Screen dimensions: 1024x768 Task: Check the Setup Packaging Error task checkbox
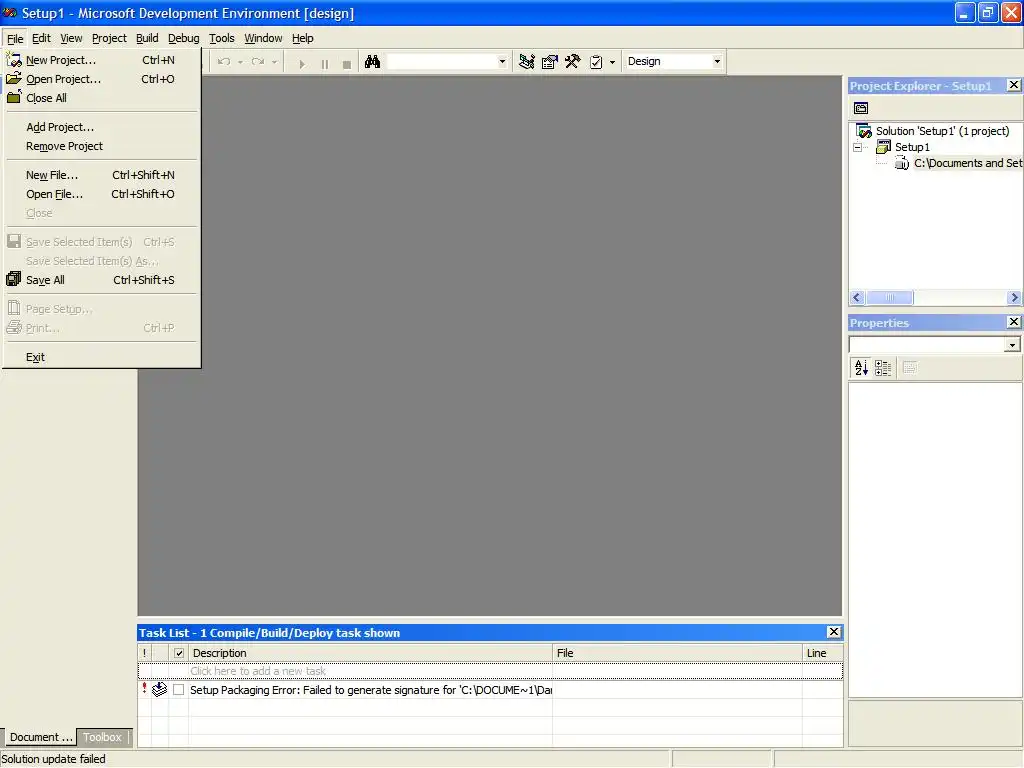point(178,690)
